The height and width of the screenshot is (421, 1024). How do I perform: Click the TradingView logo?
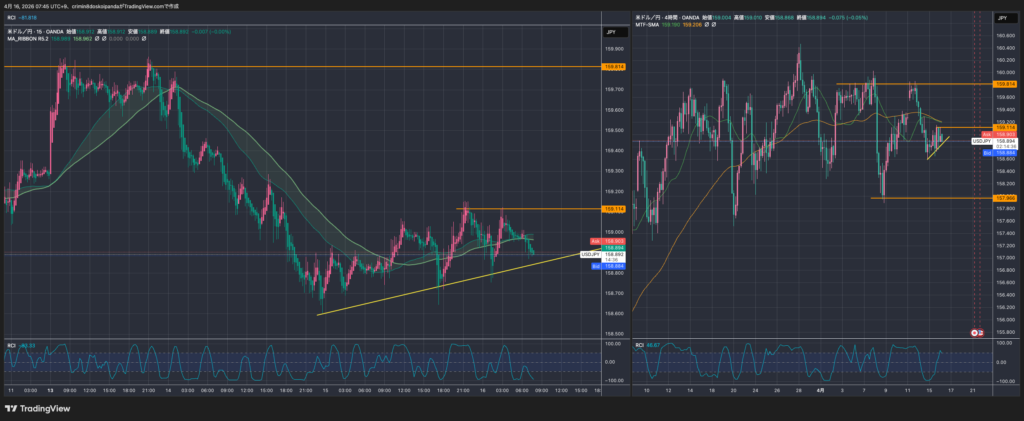point(38,408)
